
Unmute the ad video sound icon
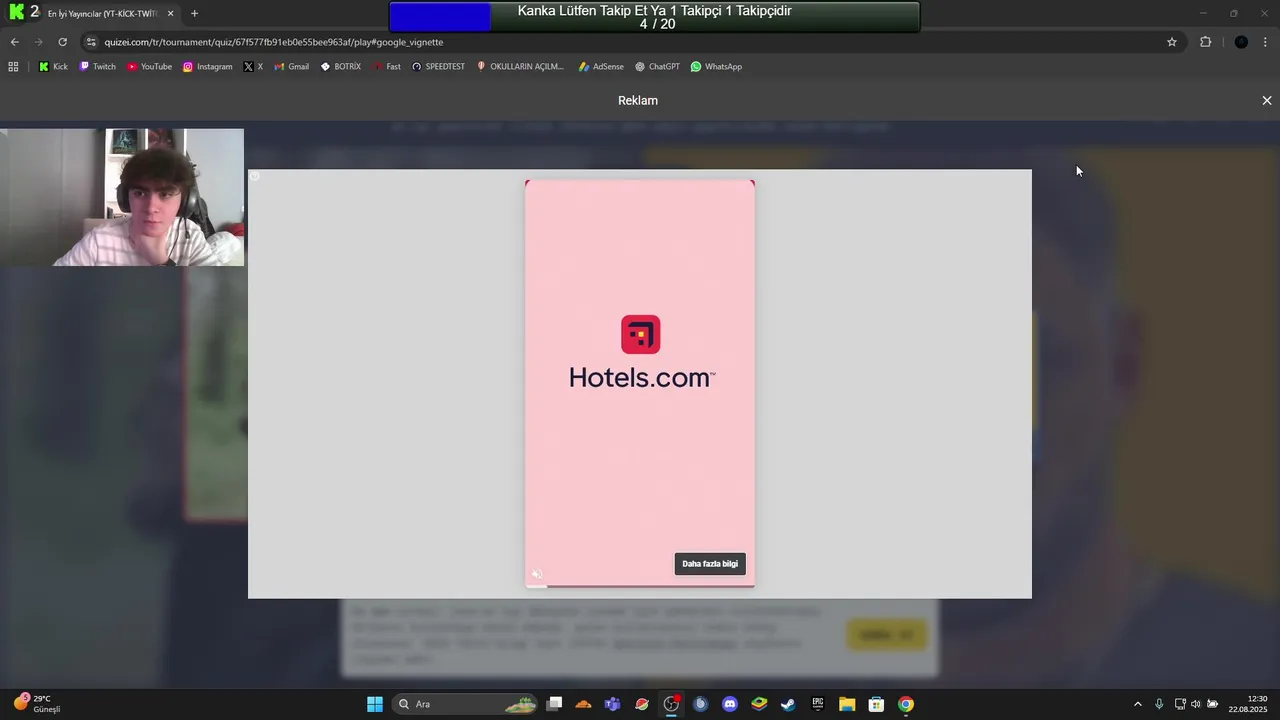[x=537, y=574]
